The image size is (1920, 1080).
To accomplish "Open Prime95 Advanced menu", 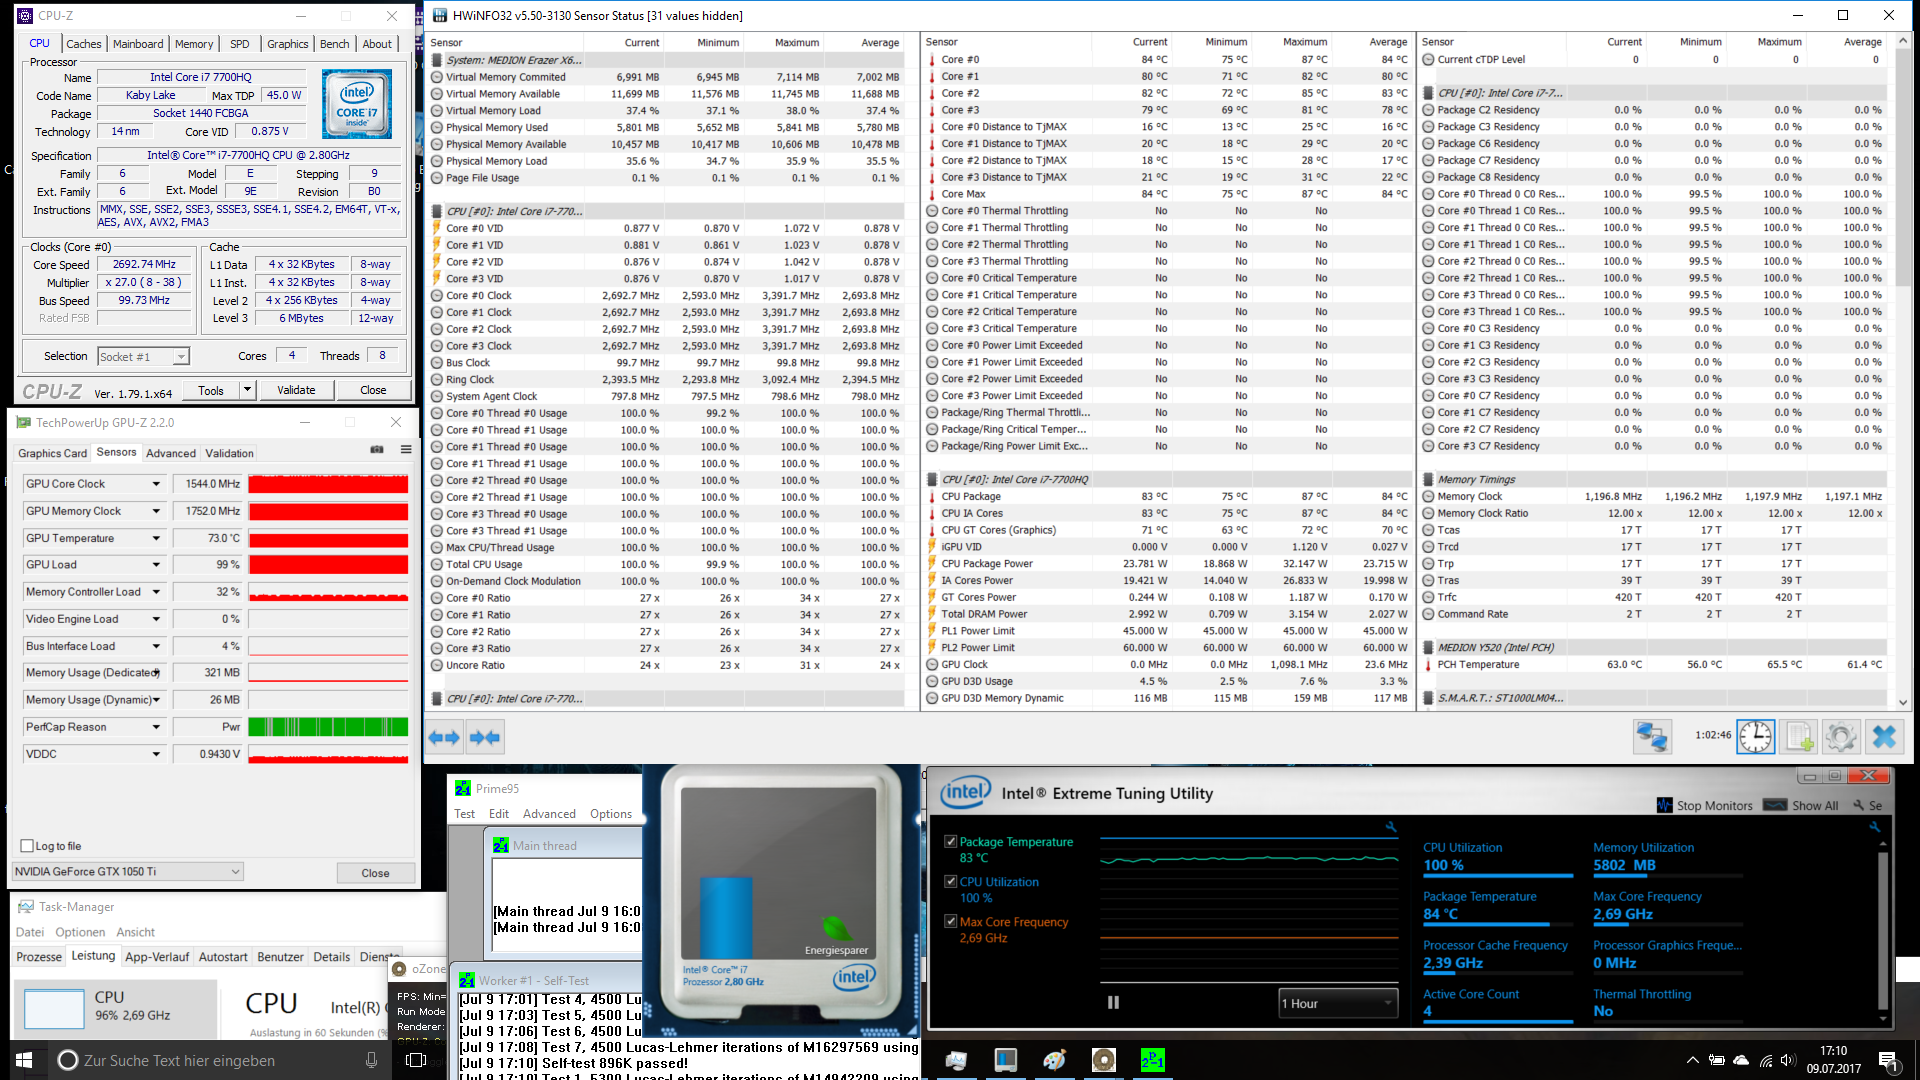I will (x=549, y=814).
